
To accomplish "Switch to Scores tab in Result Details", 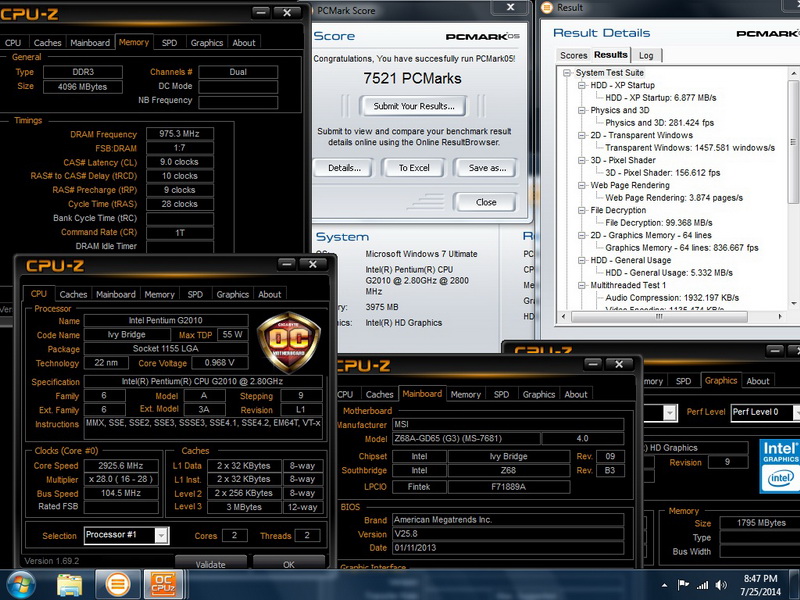I will click(x=573, y=55).
